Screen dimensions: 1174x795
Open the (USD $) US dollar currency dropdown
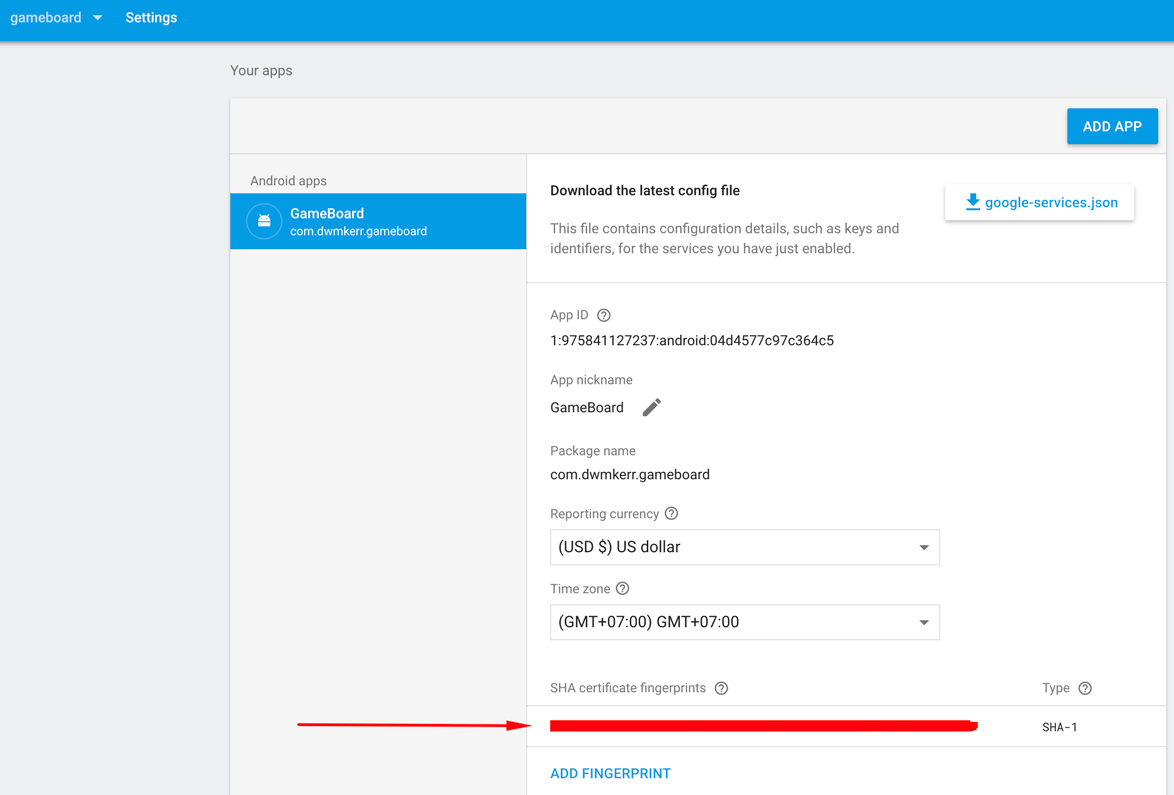coord(744,547)
